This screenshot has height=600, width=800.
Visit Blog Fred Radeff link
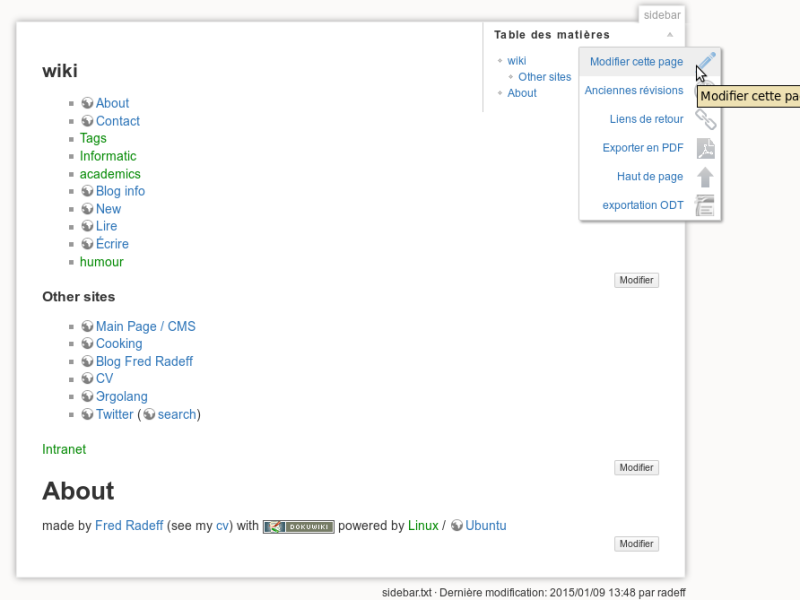pyautogui.click(x=144, y=362)
